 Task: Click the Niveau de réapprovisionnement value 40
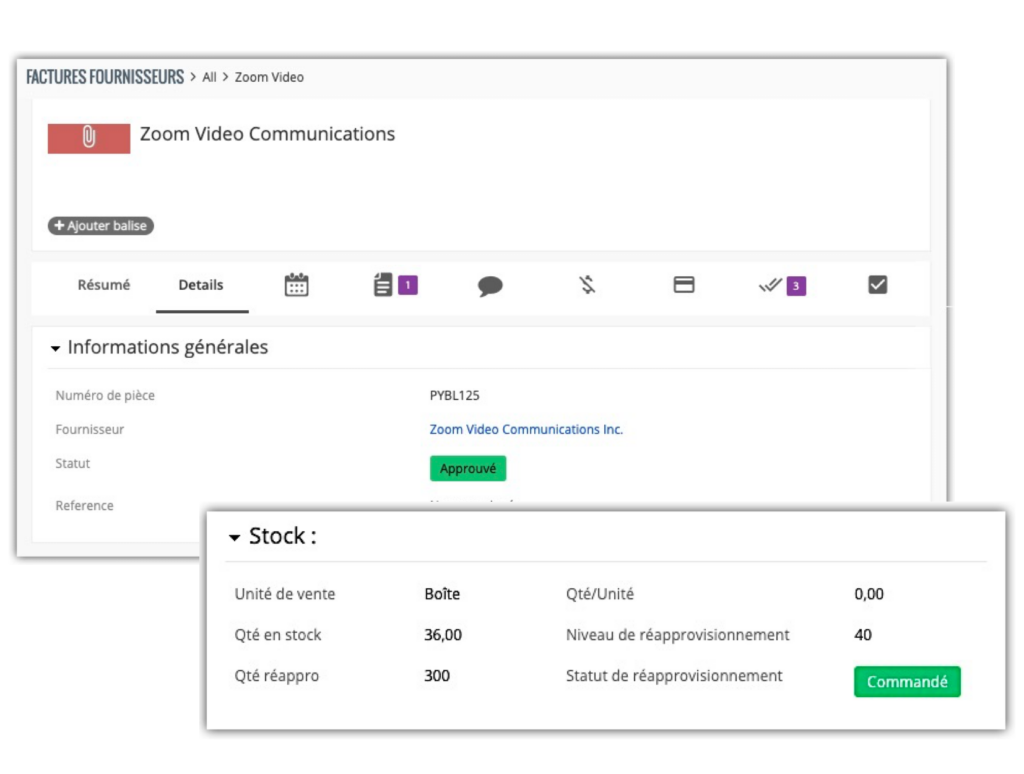[863, 635]
